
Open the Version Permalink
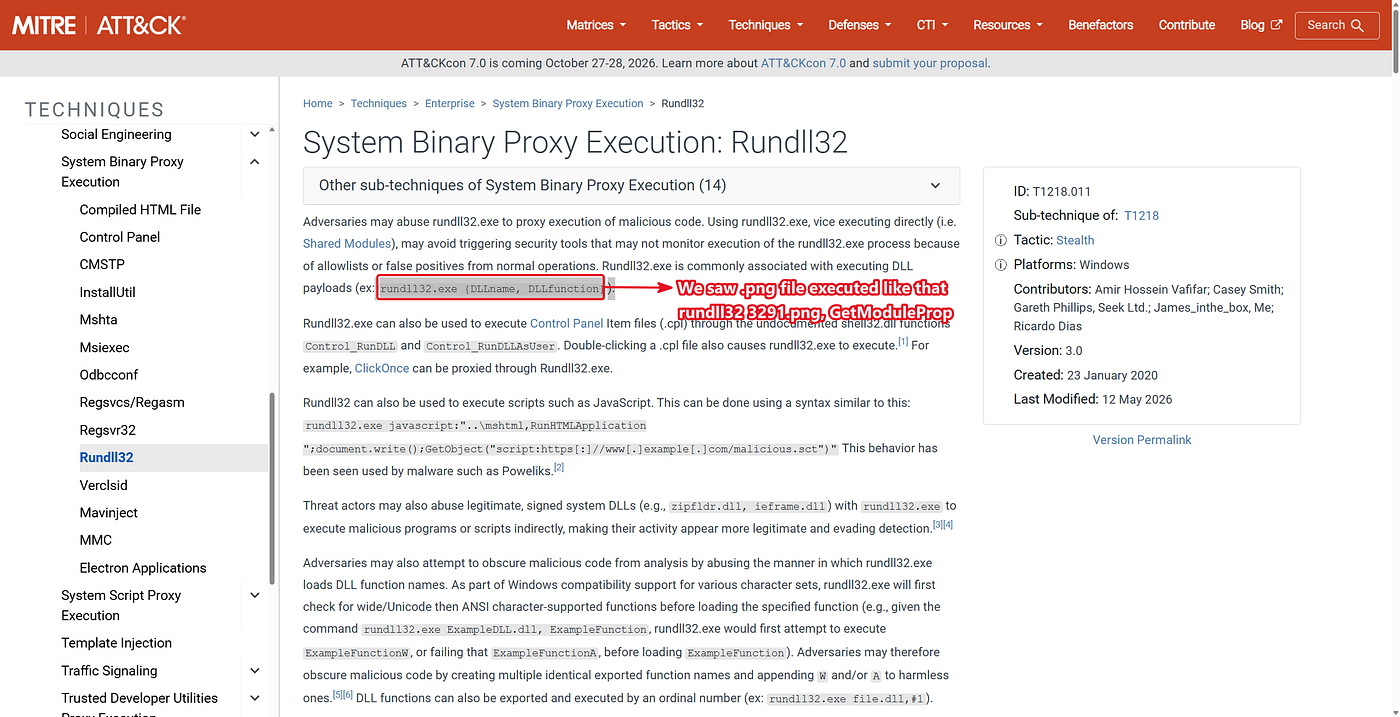[x=1142, y=440]
